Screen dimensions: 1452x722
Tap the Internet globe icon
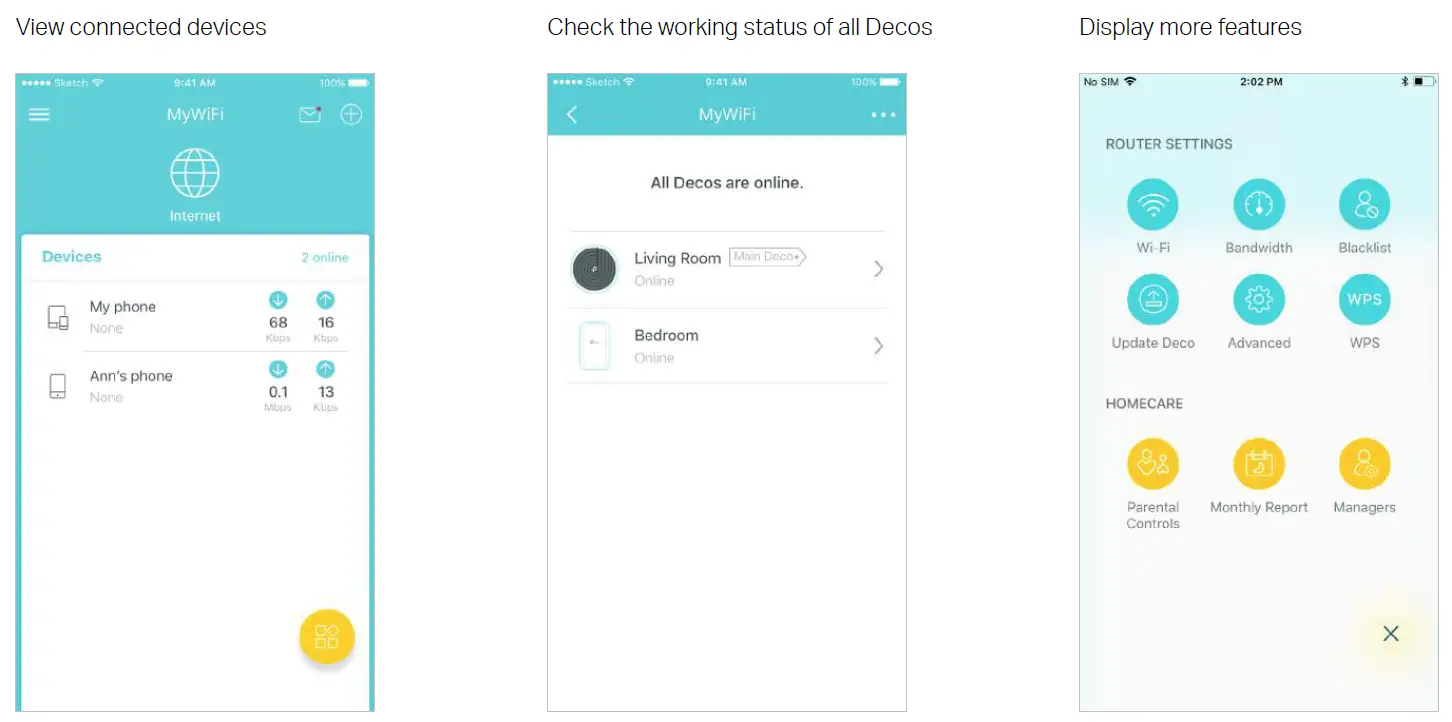[x=195, y=173]
